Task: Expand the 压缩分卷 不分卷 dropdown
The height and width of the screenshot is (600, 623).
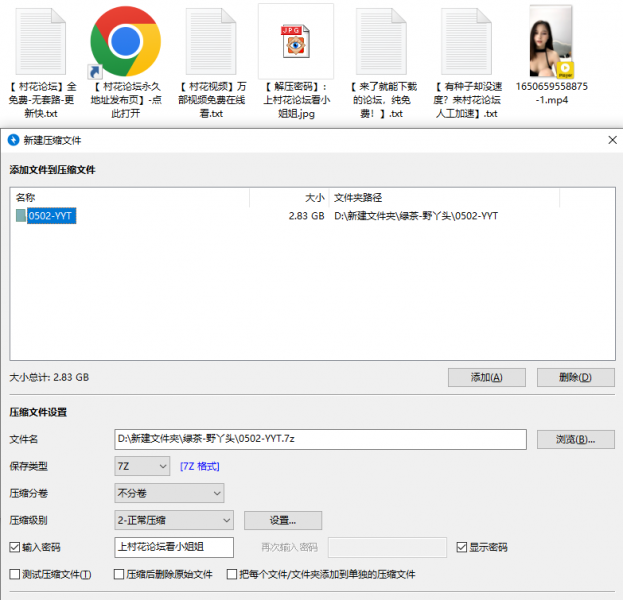Action: coord(169,493)
